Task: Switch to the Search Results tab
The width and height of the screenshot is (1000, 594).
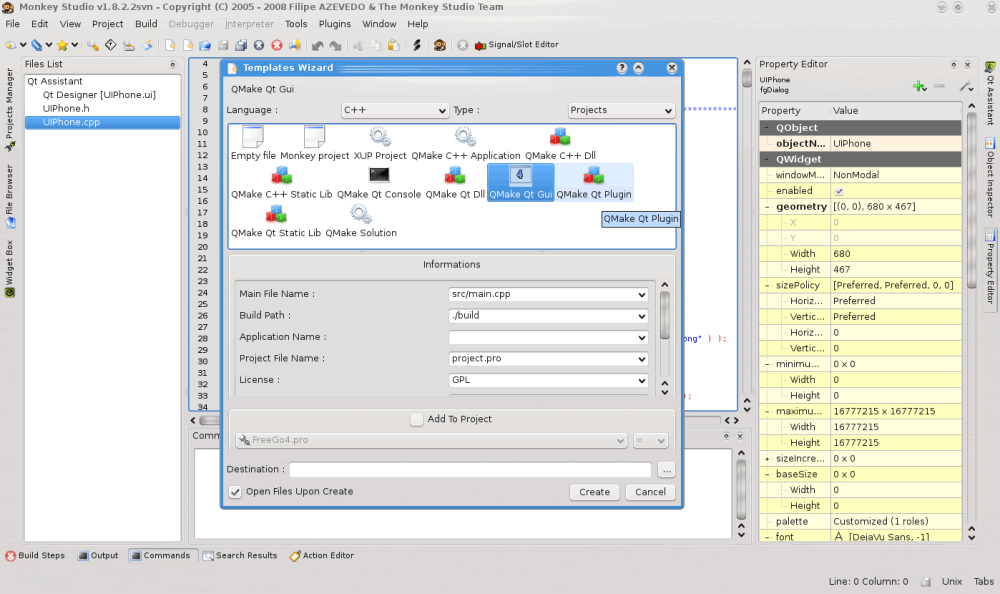Action: 240,556
